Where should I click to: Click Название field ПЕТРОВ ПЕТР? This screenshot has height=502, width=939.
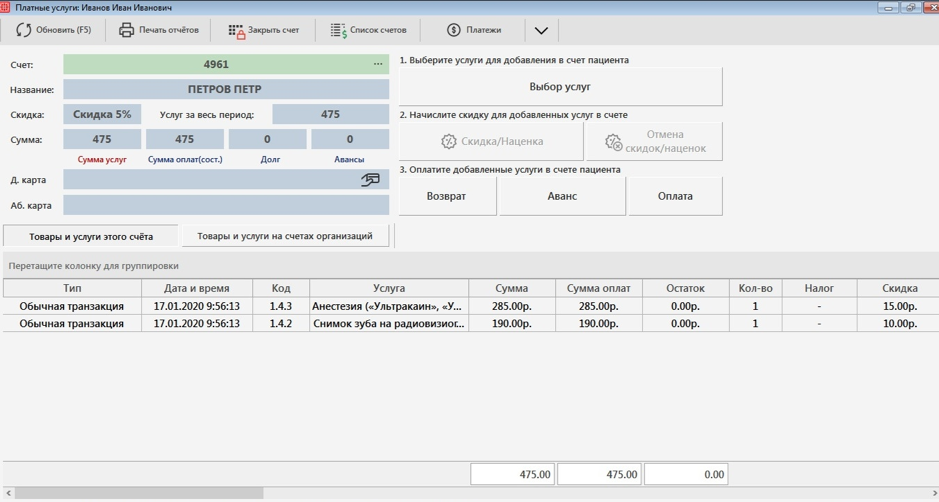pyautogui.click(x=226, y=89)
